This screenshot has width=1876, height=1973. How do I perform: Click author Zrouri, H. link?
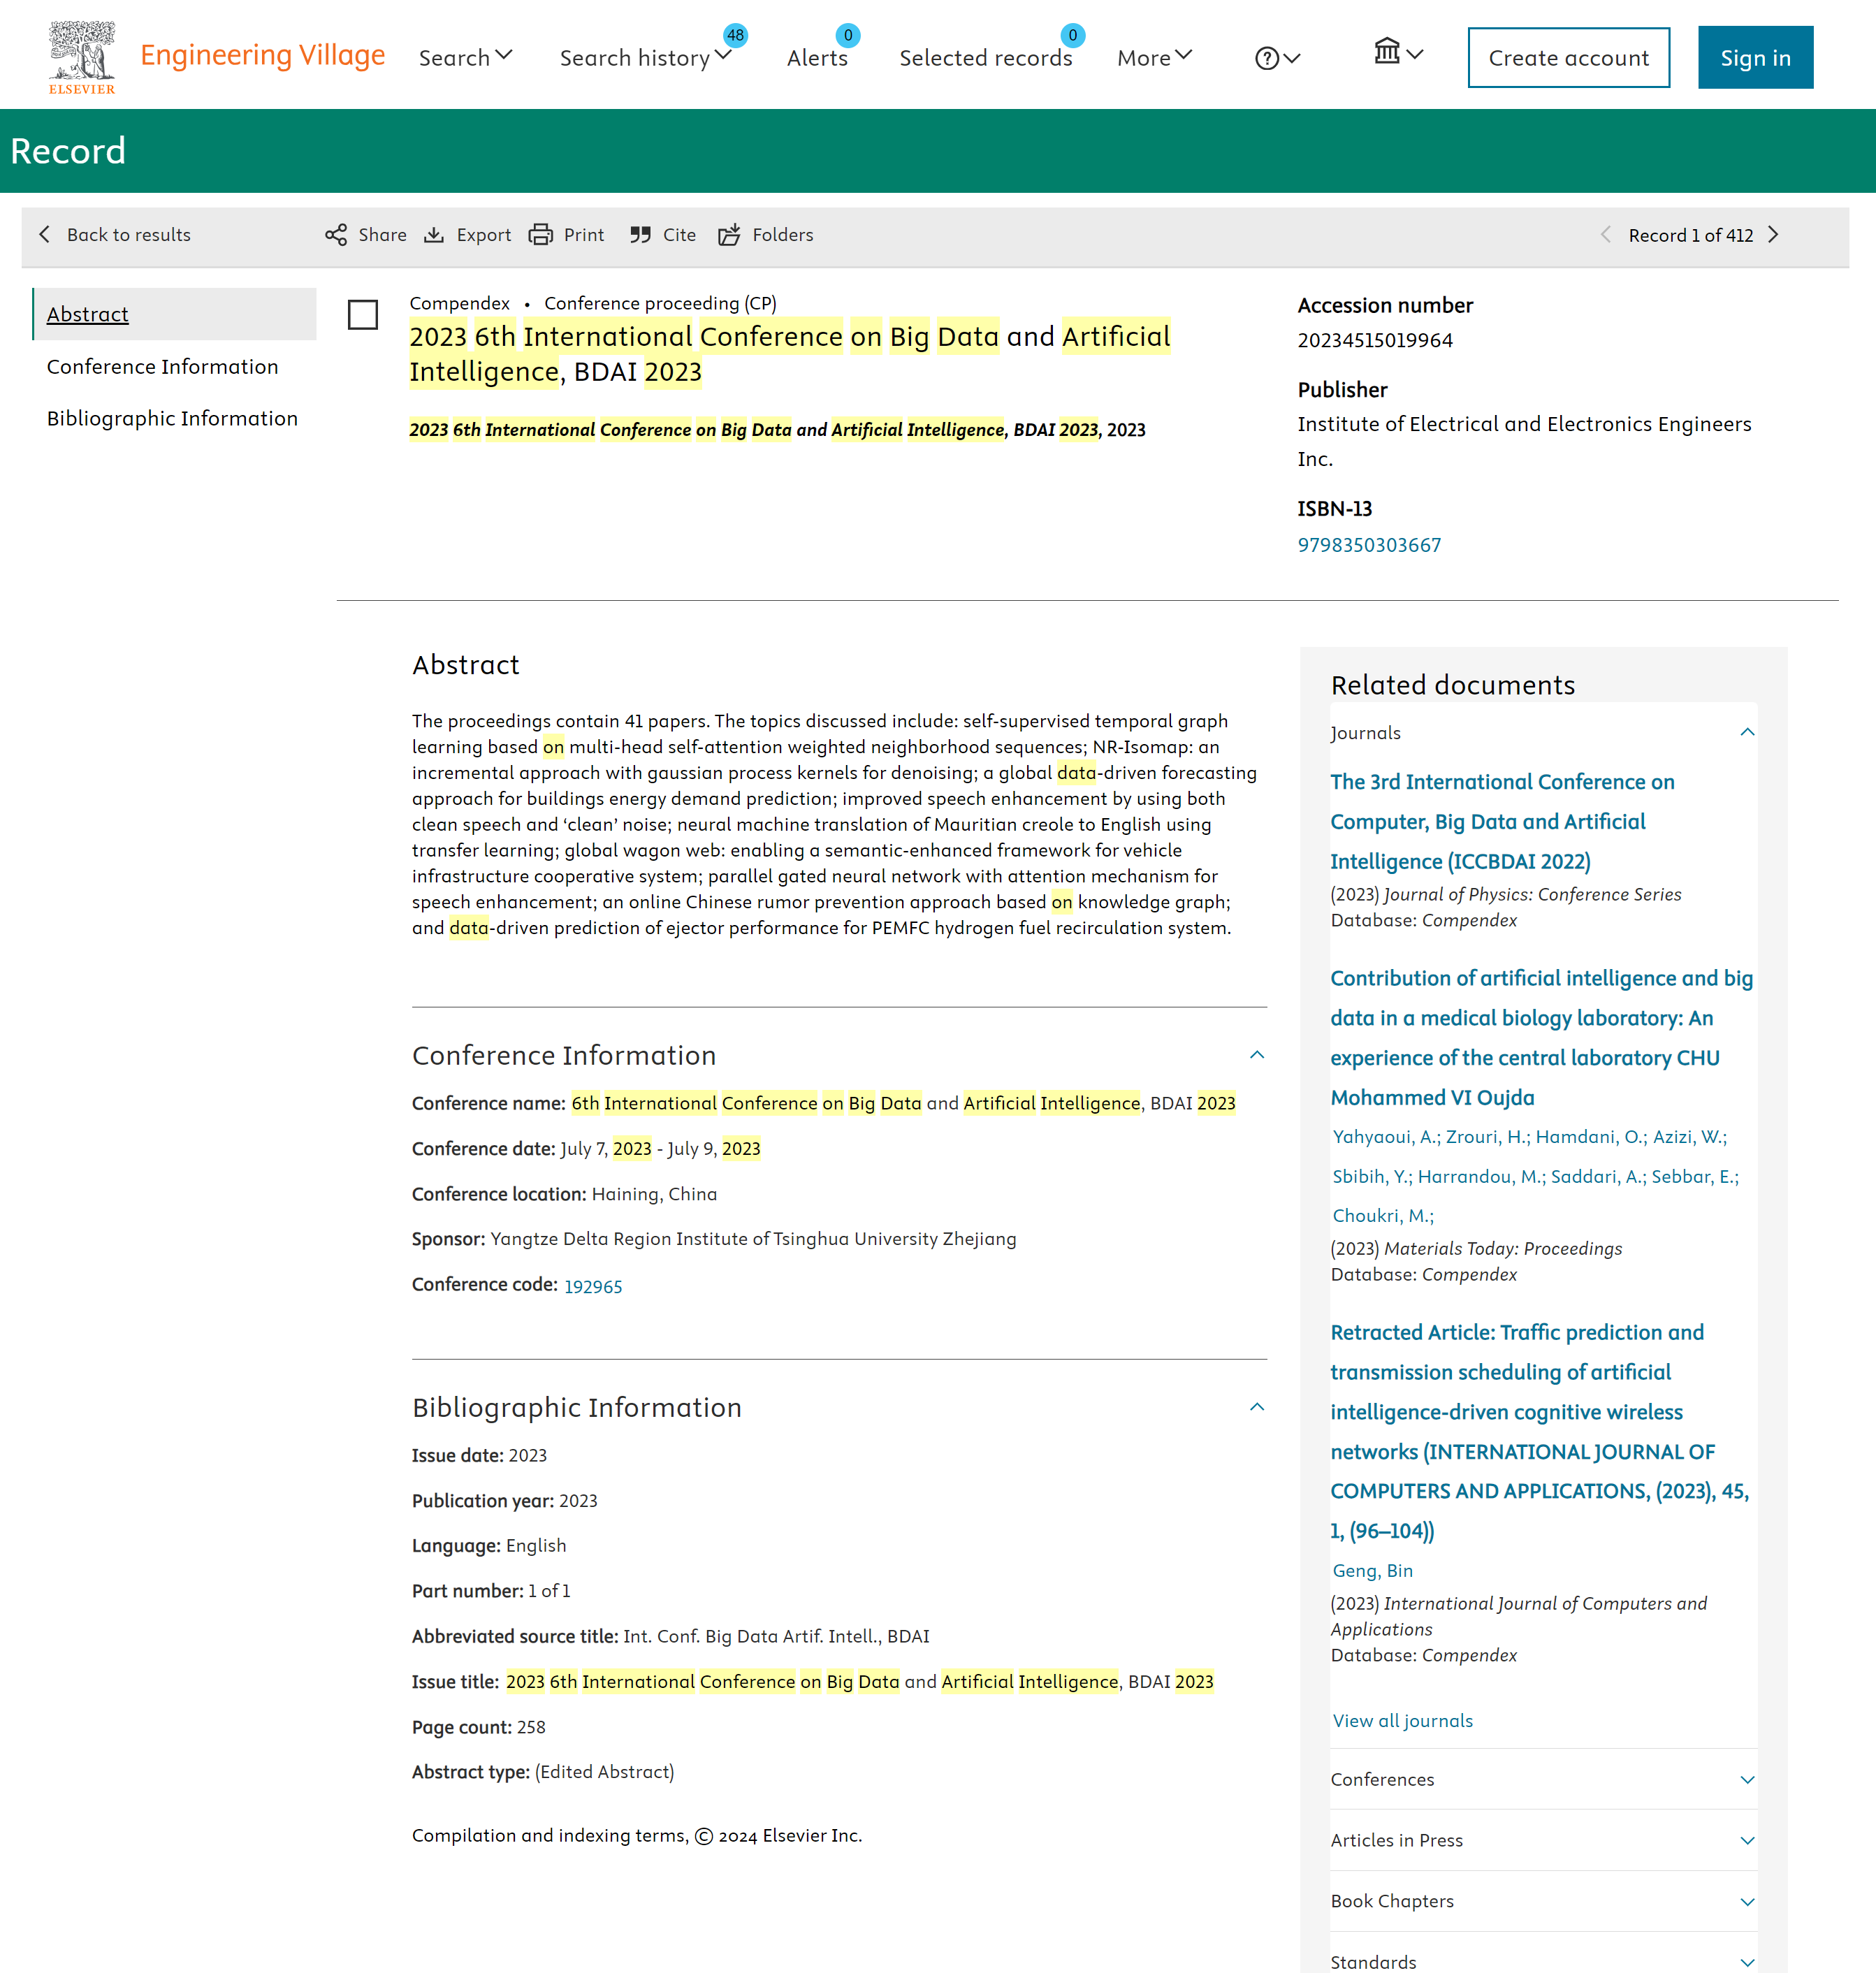click(1488, 1137)
